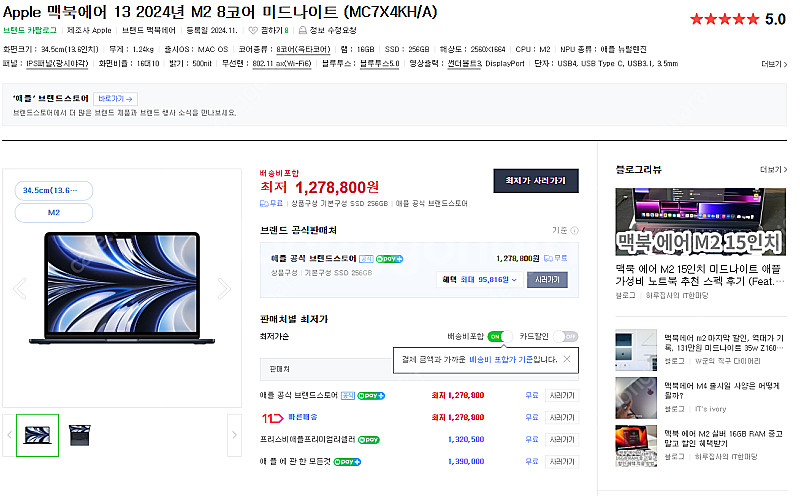Click the 최저가순 sort label
Viewport: 800px width, 496px height.
(274, 337)
